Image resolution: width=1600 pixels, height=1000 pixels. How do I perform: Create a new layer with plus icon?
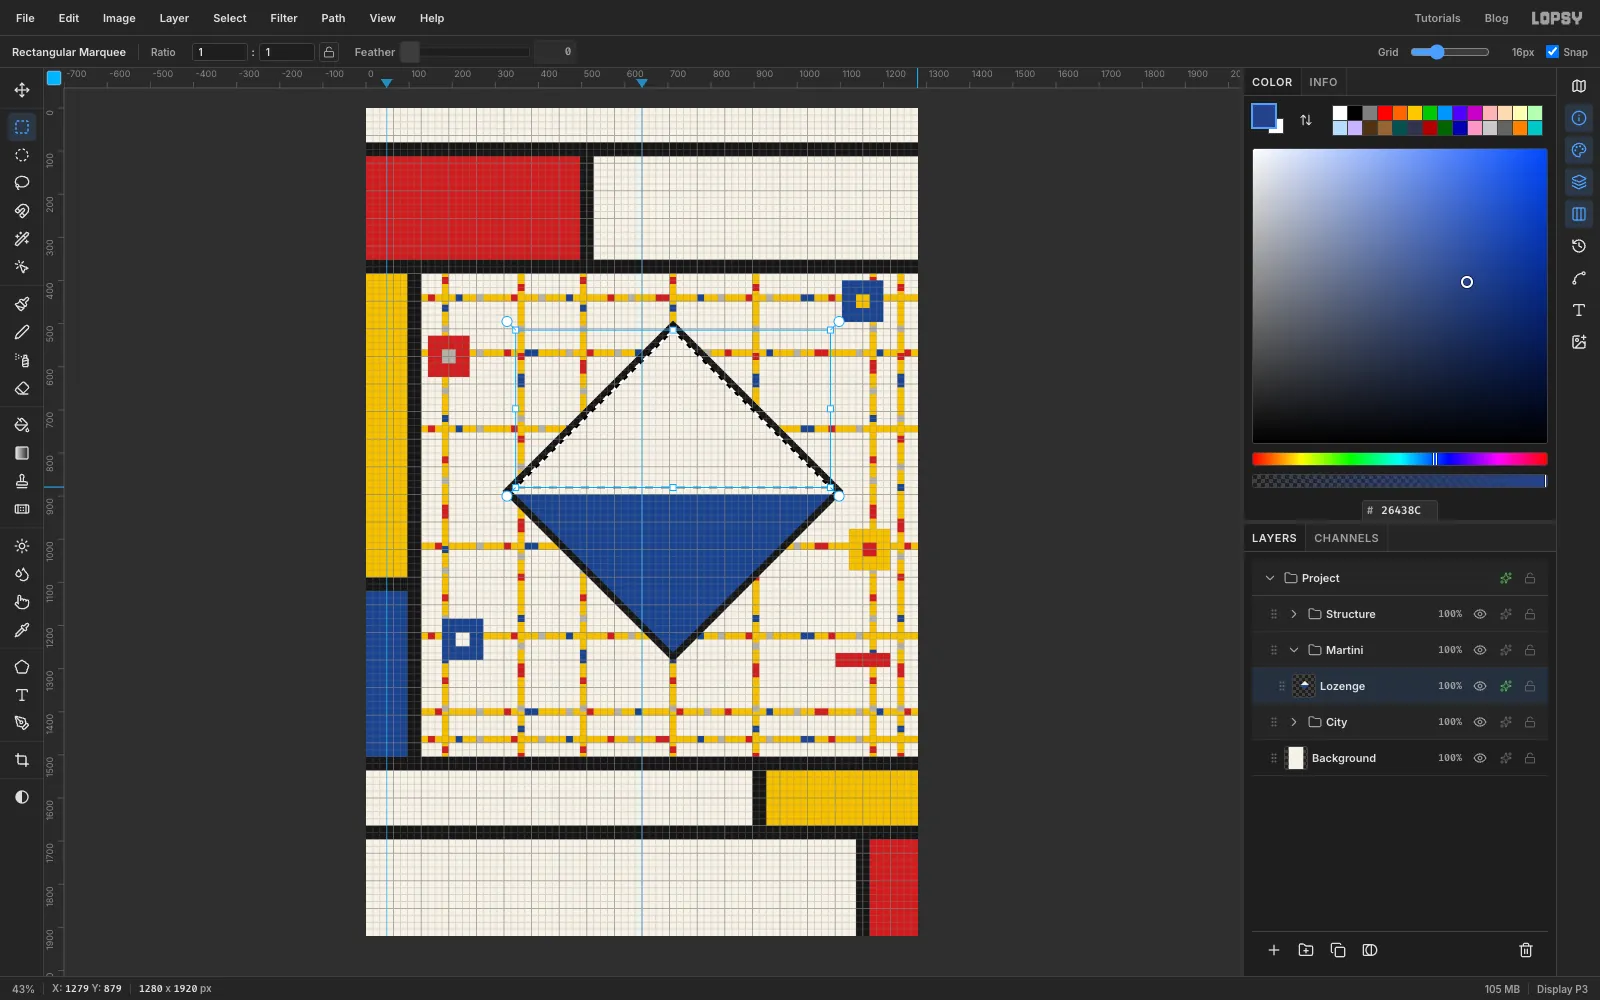point(1274,950)
